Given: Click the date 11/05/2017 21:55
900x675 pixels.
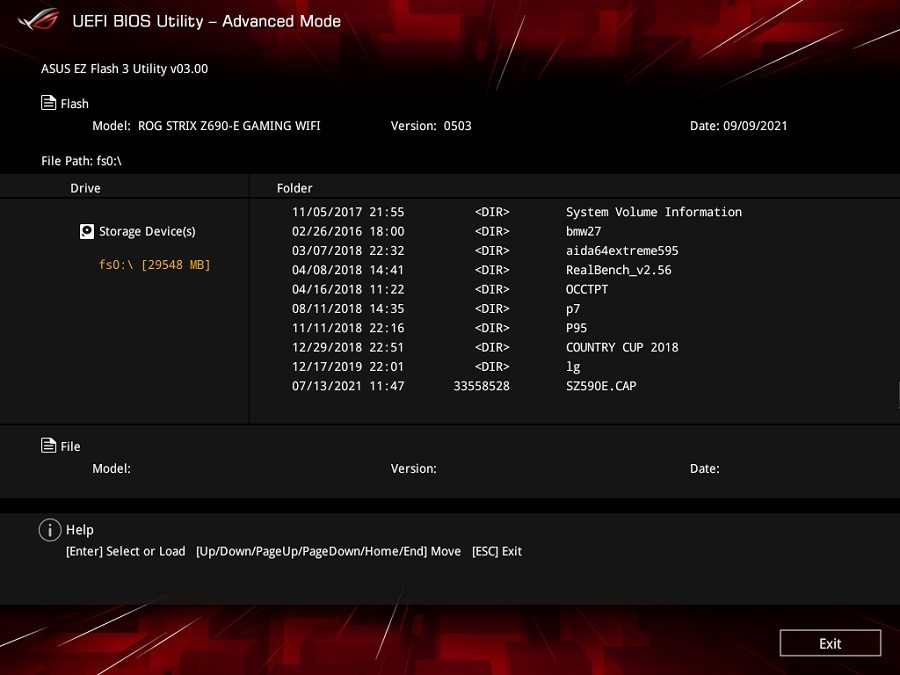Looking at the screenshot, I should (x=348, y=212).
